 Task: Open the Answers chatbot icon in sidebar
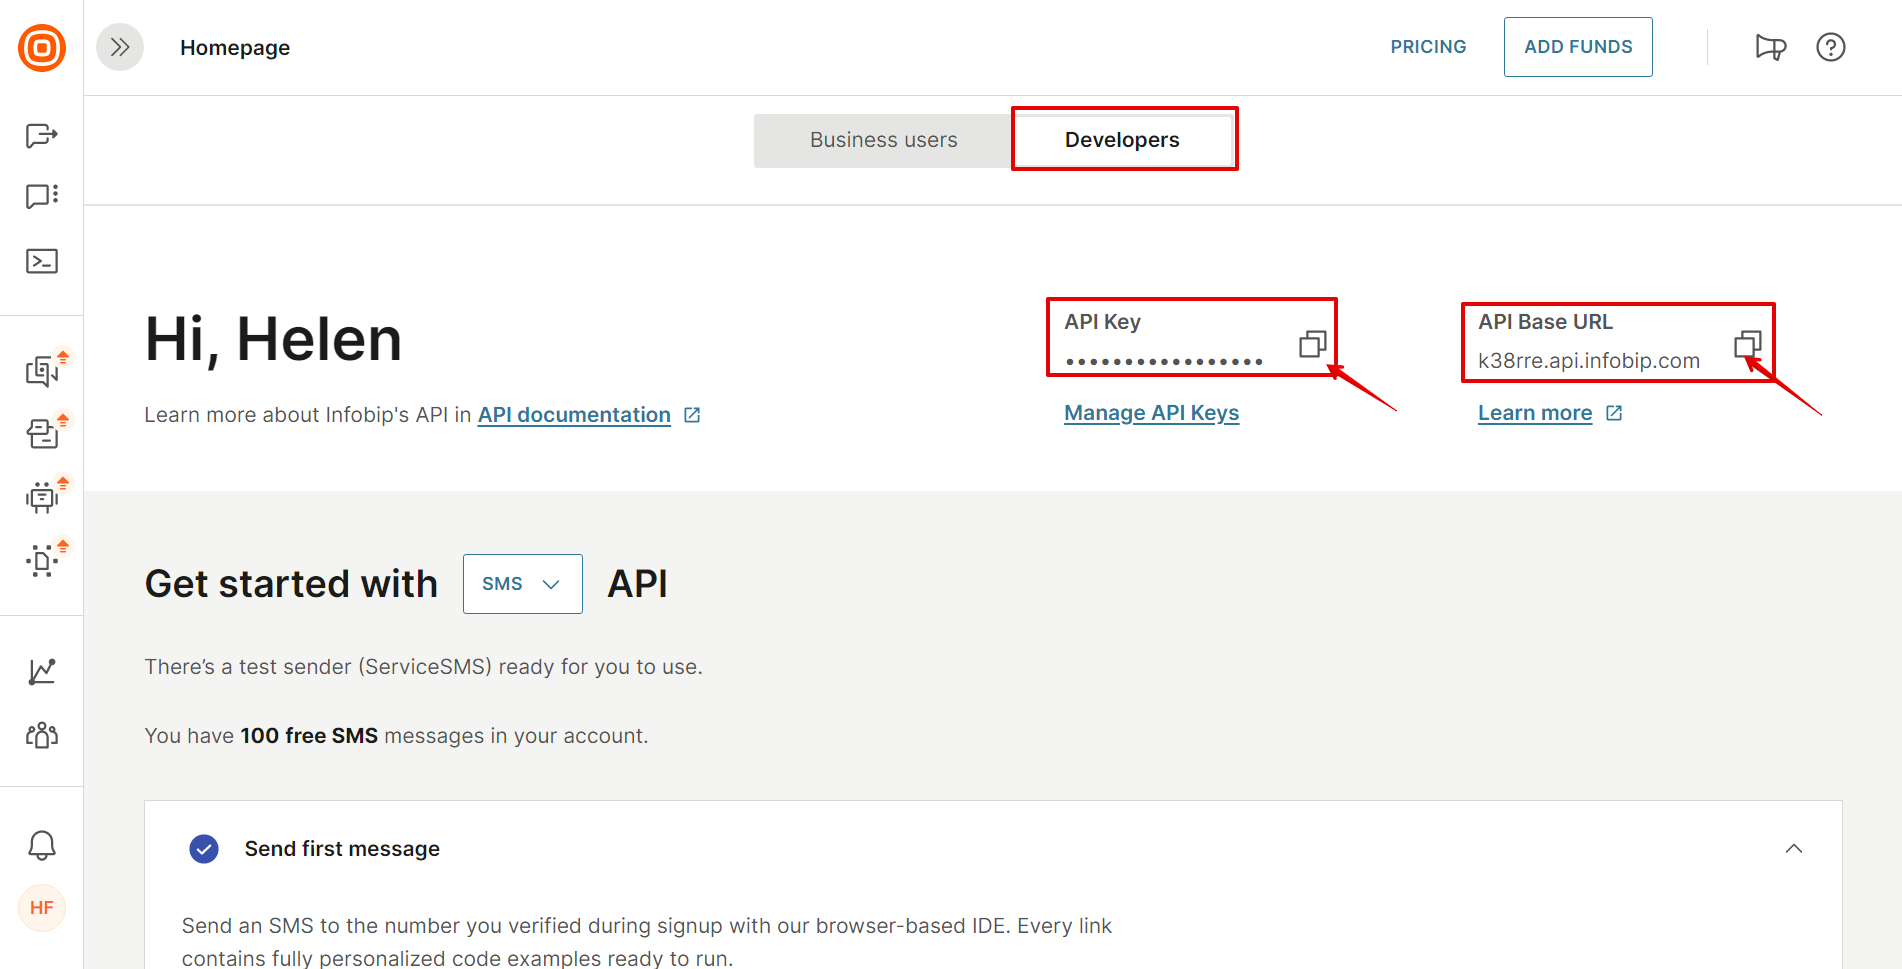click(x=42, y=497)
